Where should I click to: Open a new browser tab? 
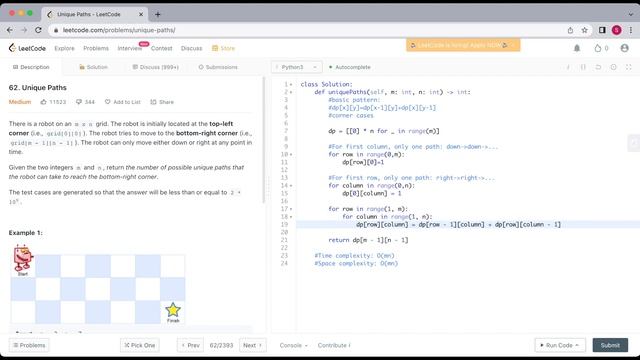[x=158, y=14]
